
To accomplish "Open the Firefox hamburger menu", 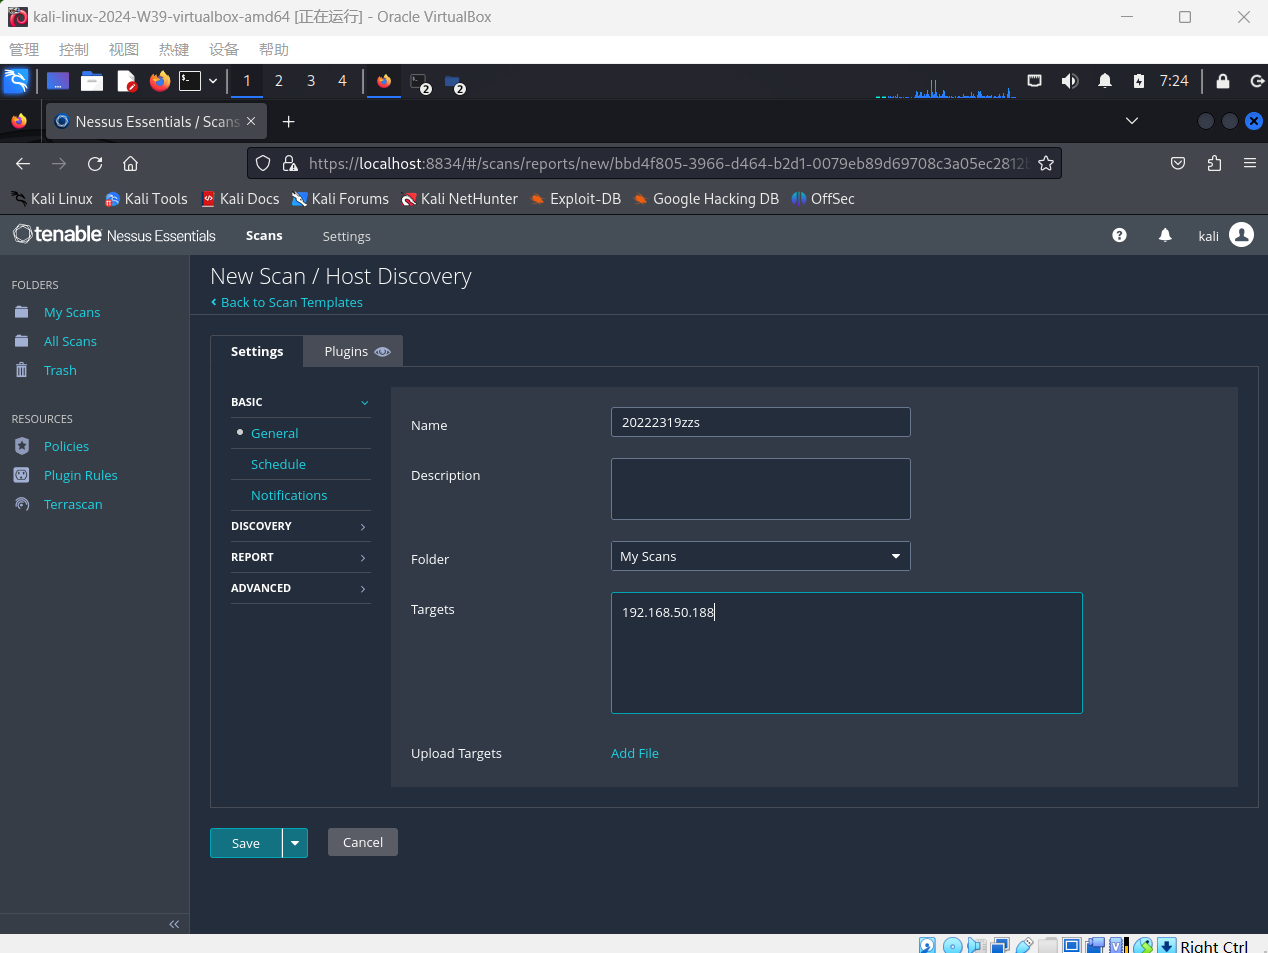I will [1250, 163].
